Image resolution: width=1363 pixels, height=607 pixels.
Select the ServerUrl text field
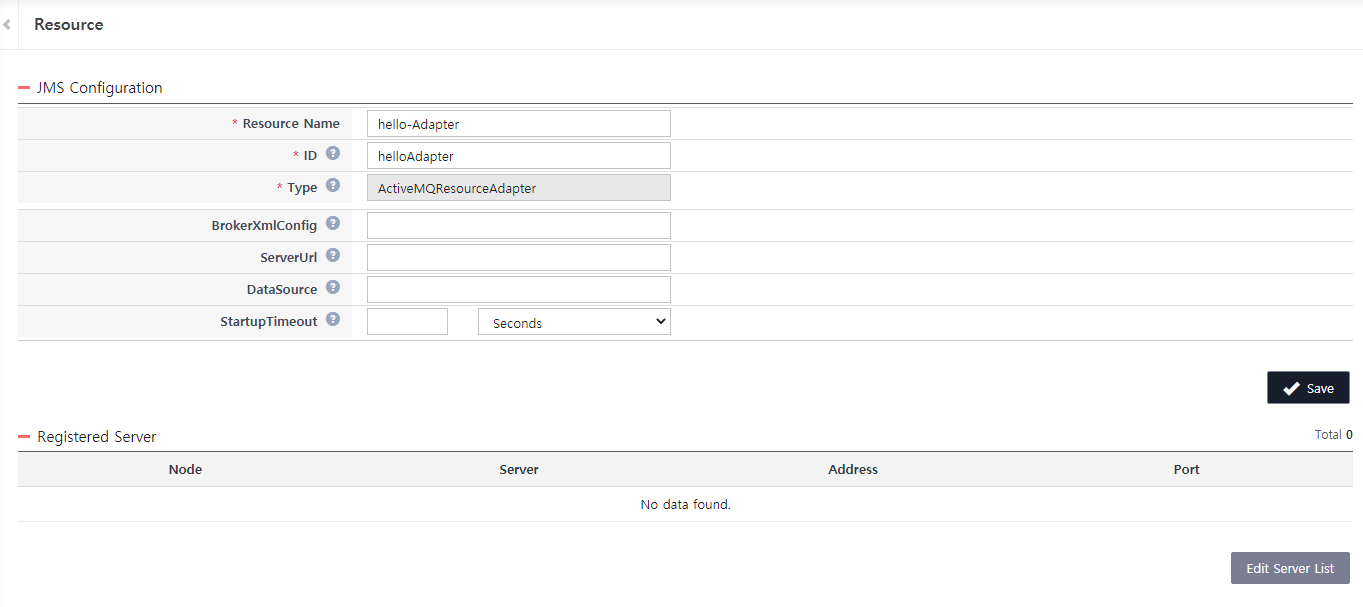[x=518, y=258]
